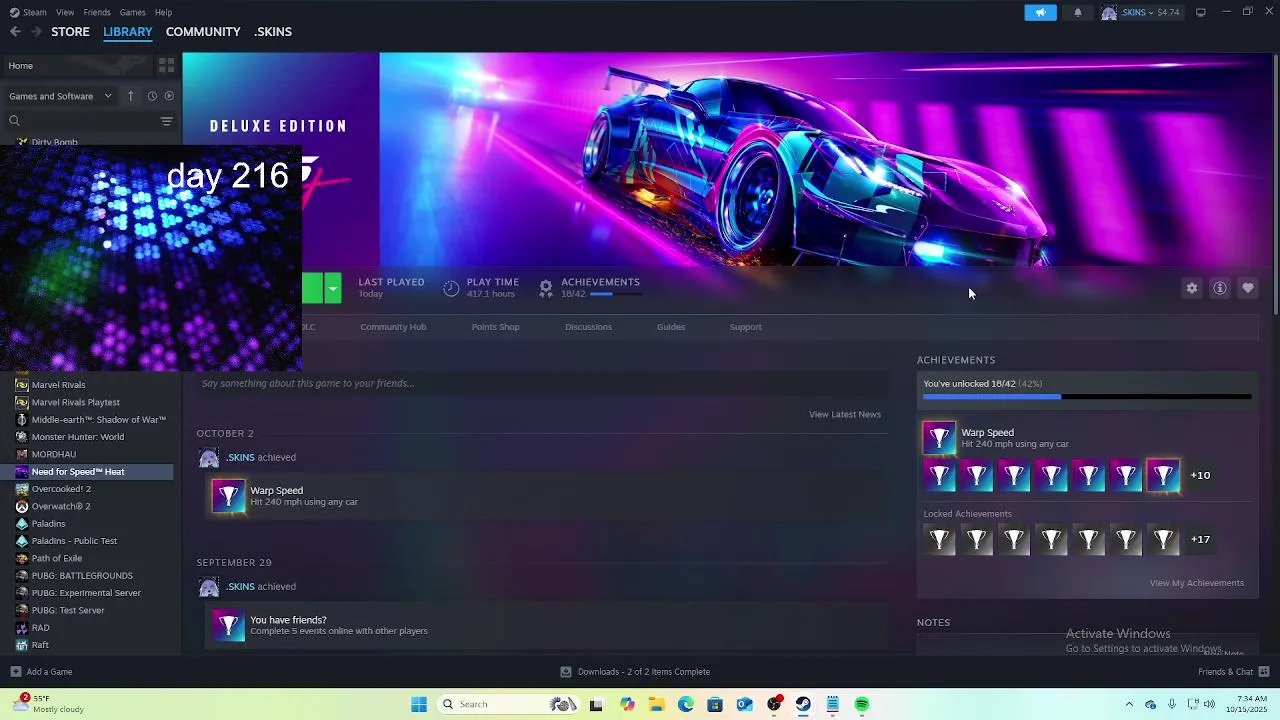Open the Add a Game plus icon
This screenshot has height=720, width=1280.
click(x=15, y=672)
